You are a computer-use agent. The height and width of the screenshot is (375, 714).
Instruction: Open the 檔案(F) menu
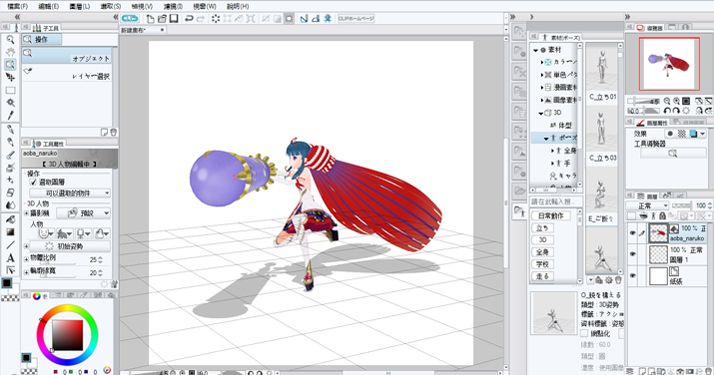(x=18, y=6)
